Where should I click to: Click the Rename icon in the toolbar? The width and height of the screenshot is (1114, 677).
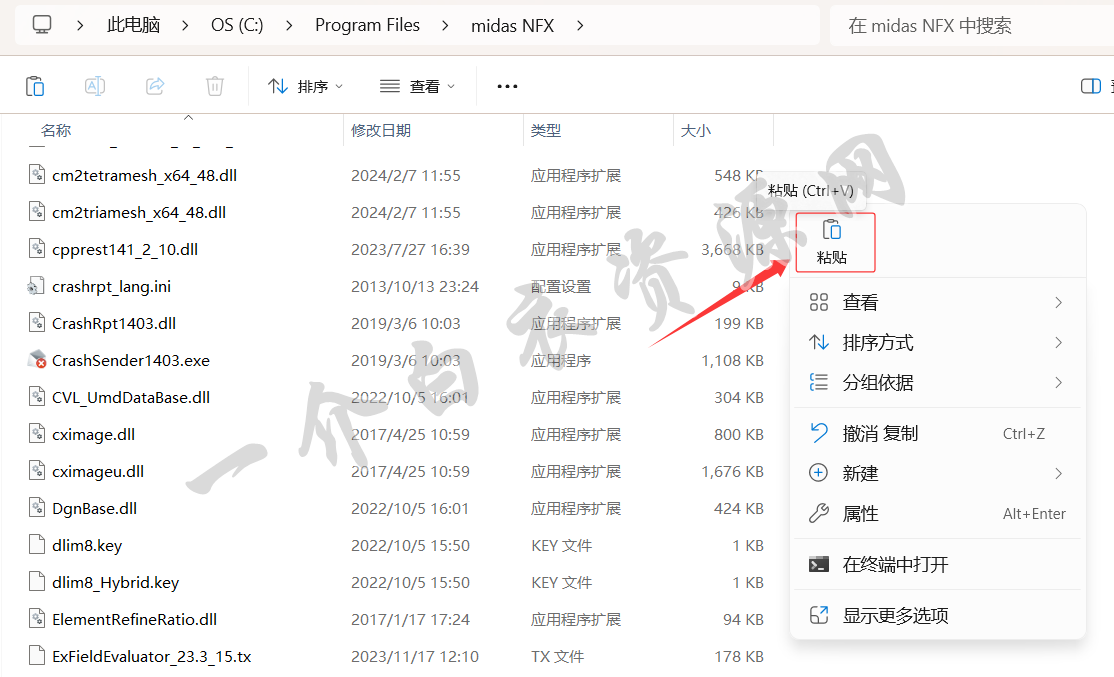coord(94,86)
